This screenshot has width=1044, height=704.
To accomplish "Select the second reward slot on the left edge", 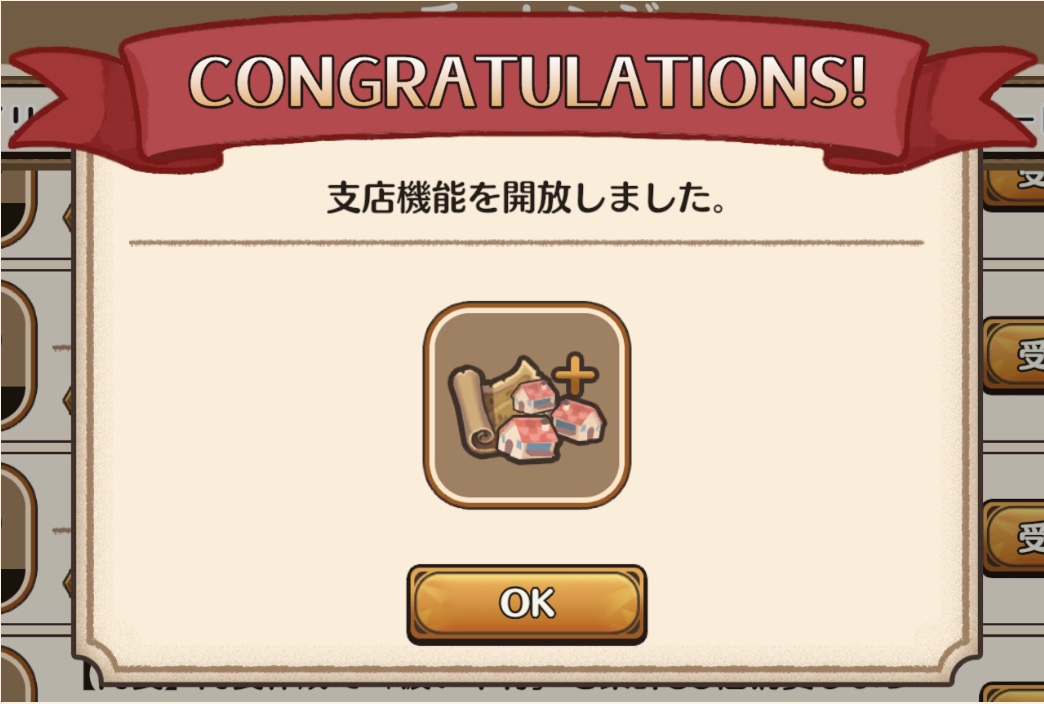I will pyautogui.click(x=17, y=355).
